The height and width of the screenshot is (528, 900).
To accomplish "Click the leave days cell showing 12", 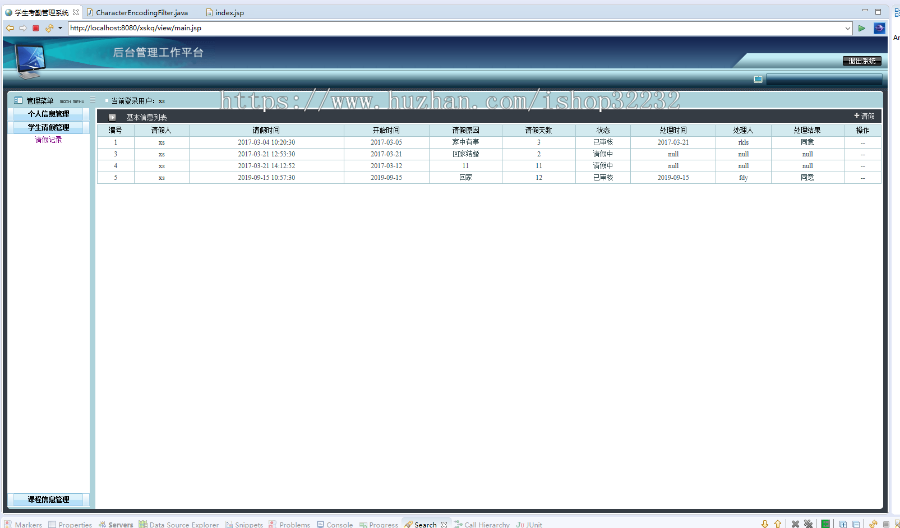I will 539,178.
